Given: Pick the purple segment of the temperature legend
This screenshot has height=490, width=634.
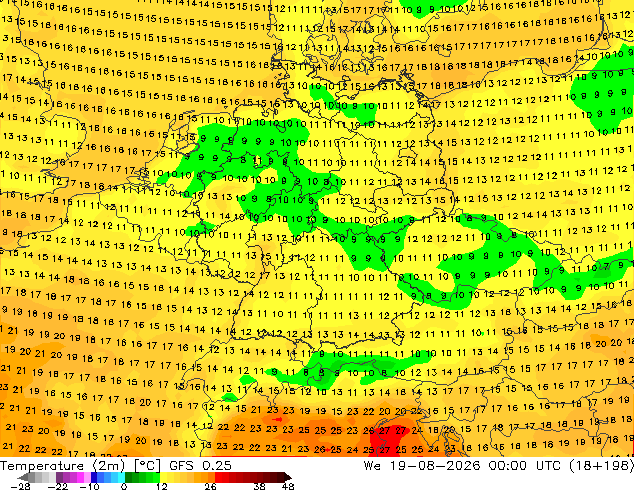Looking at the screenshot, I should click(73, 477).
